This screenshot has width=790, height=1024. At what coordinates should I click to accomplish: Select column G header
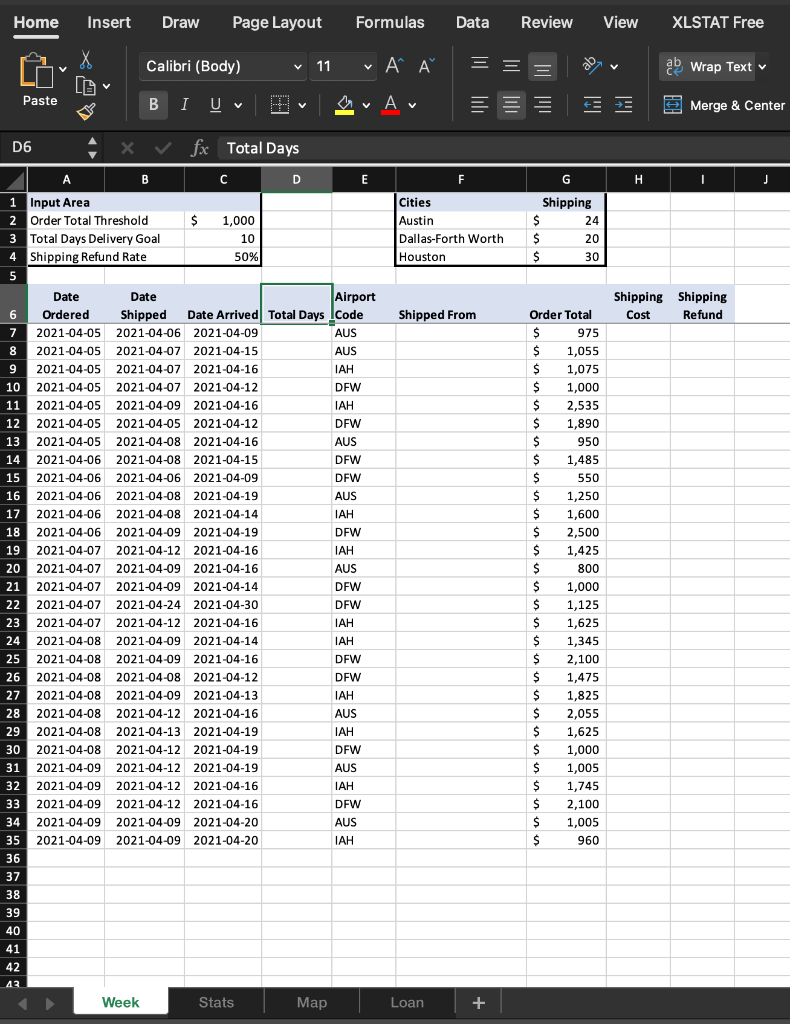[566, 180]
